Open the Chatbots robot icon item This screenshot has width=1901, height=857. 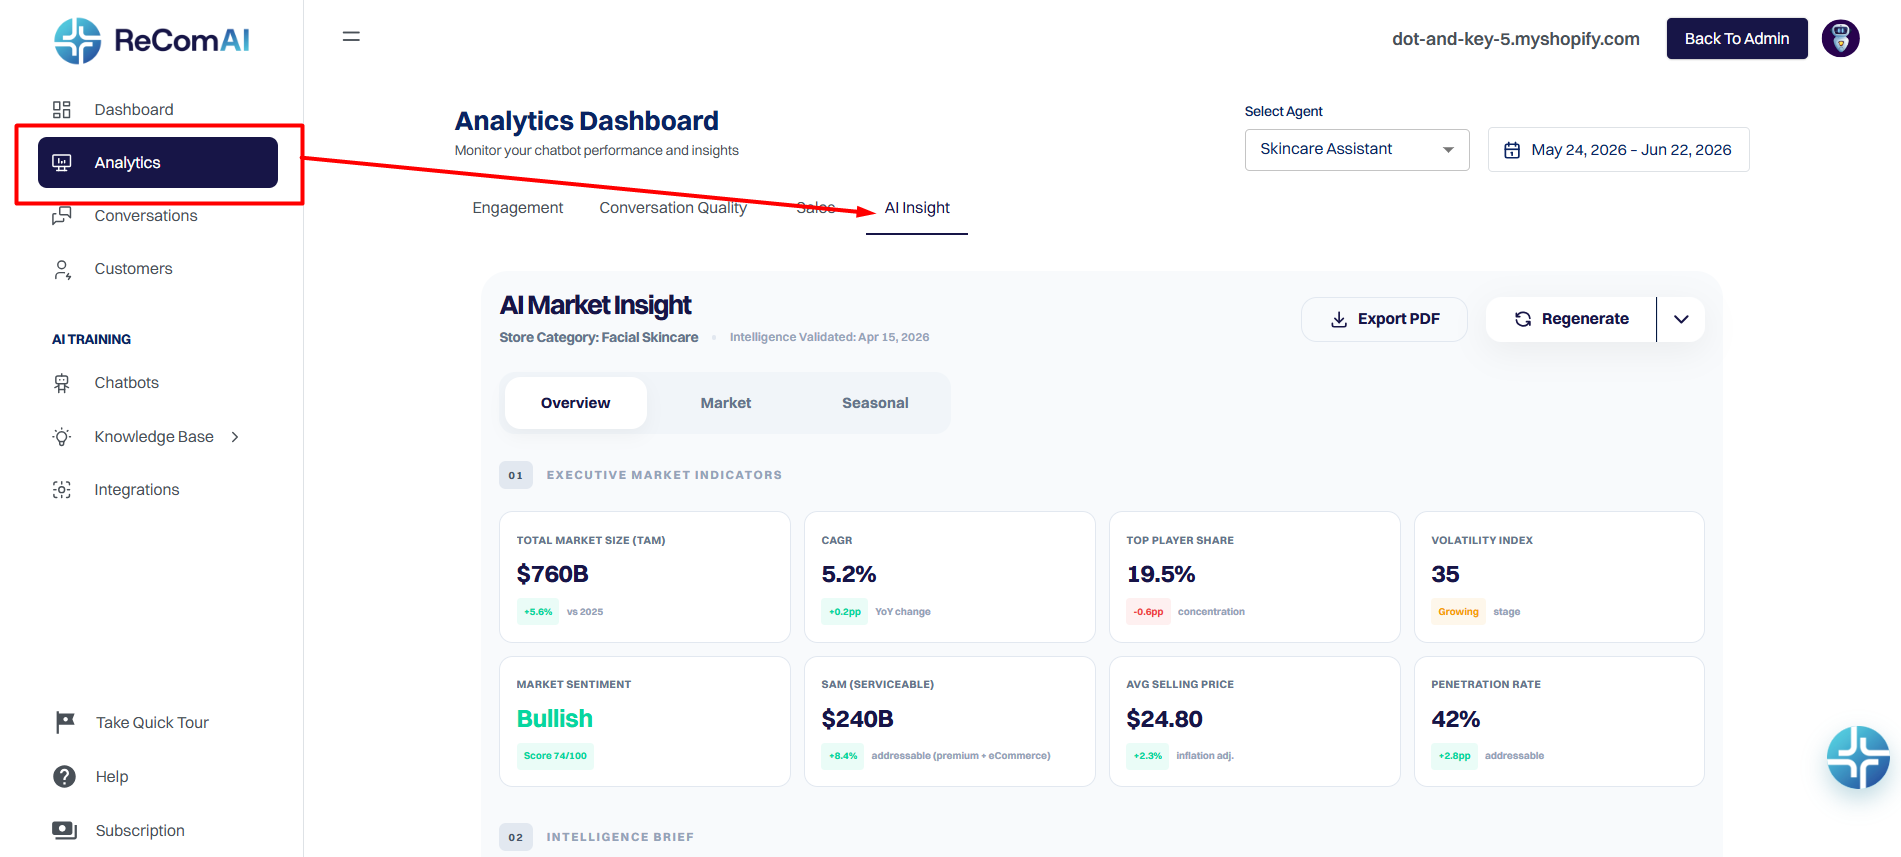[x=62, y=383]
